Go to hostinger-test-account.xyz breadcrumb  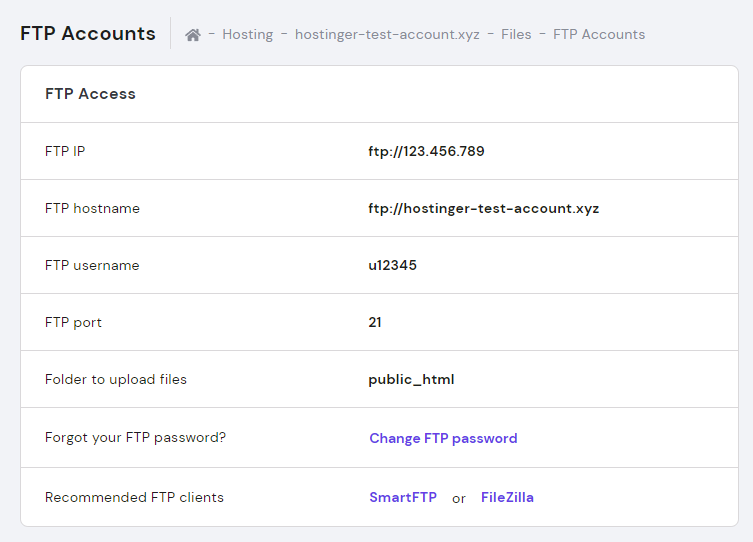tap(387, 34)
